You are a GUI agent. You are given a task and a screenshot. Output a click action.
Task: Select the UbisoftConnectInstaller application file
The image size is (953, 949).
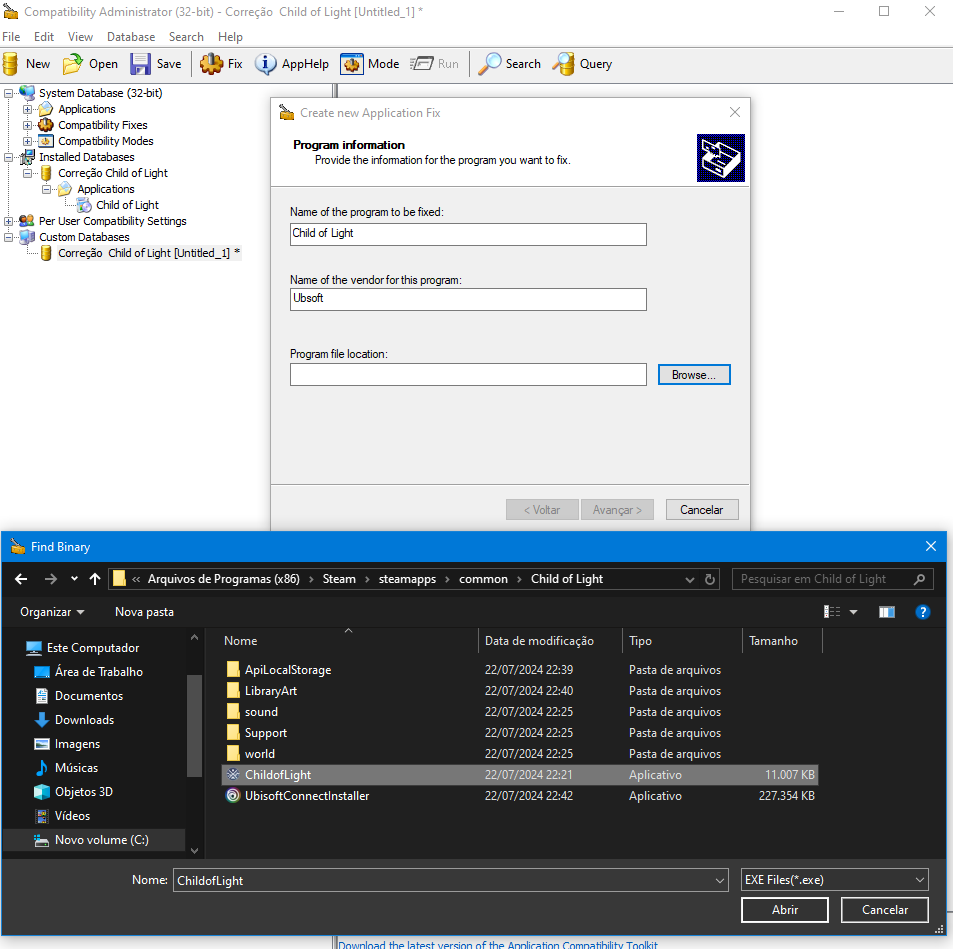coord(520,795)
